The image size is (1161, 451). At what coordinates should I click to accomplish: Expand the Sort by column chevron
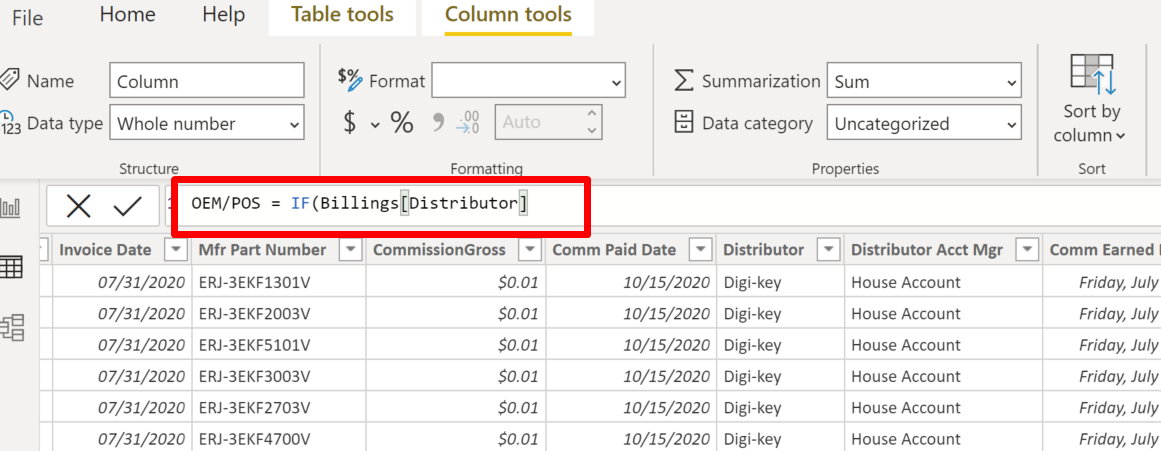point(1120,136)
